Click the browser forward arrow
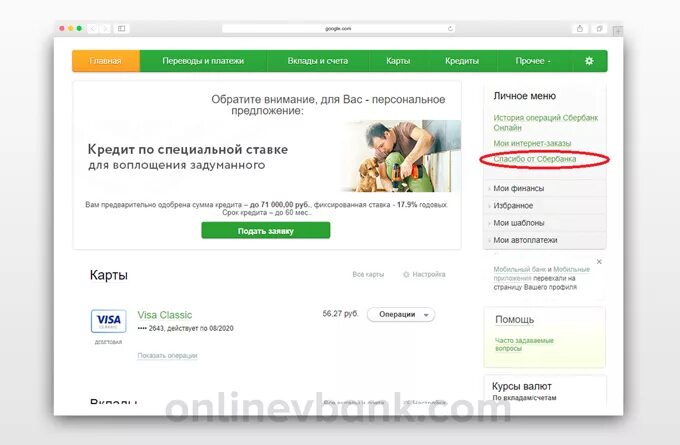680x445 pixels. (105, 29)
